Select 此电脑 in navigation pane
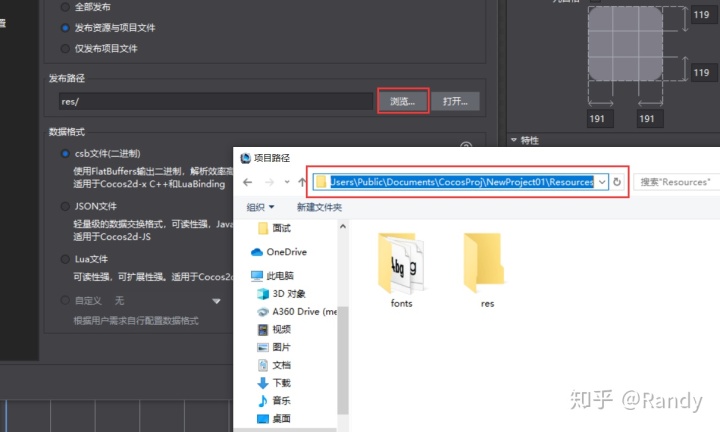The height and width of the screenshot is (432, 720). [x=273, y=275]
